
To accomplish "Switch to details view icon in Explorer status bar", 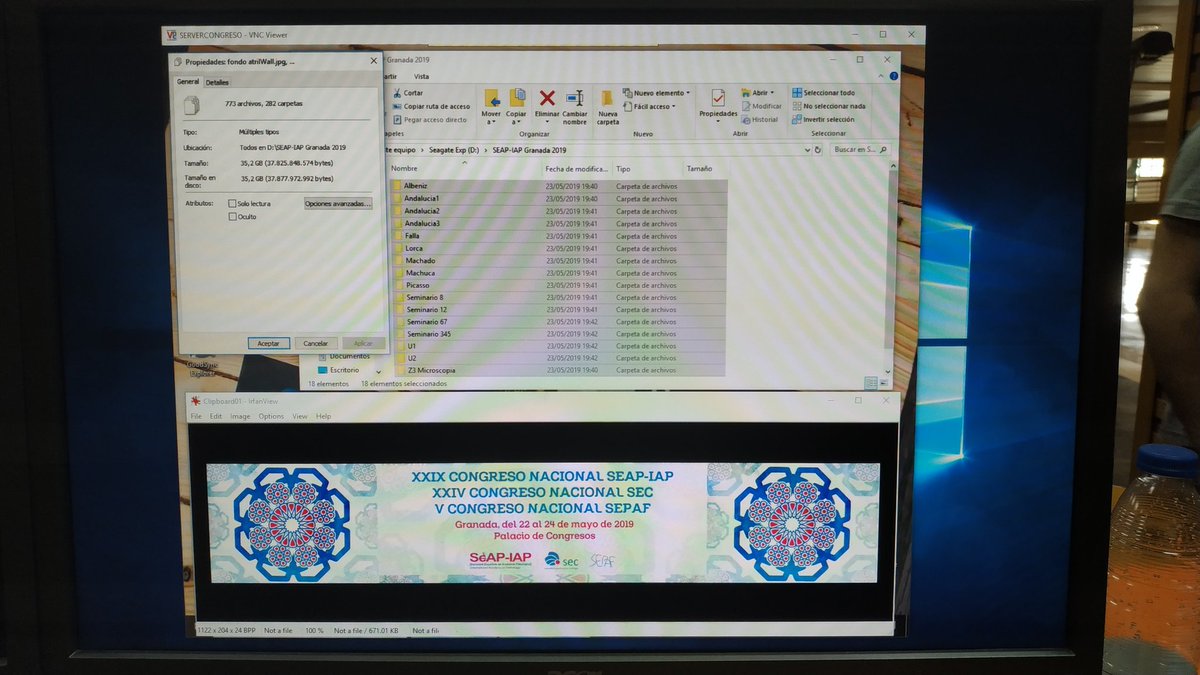I will pyautogui.click(x=870, y=382).
